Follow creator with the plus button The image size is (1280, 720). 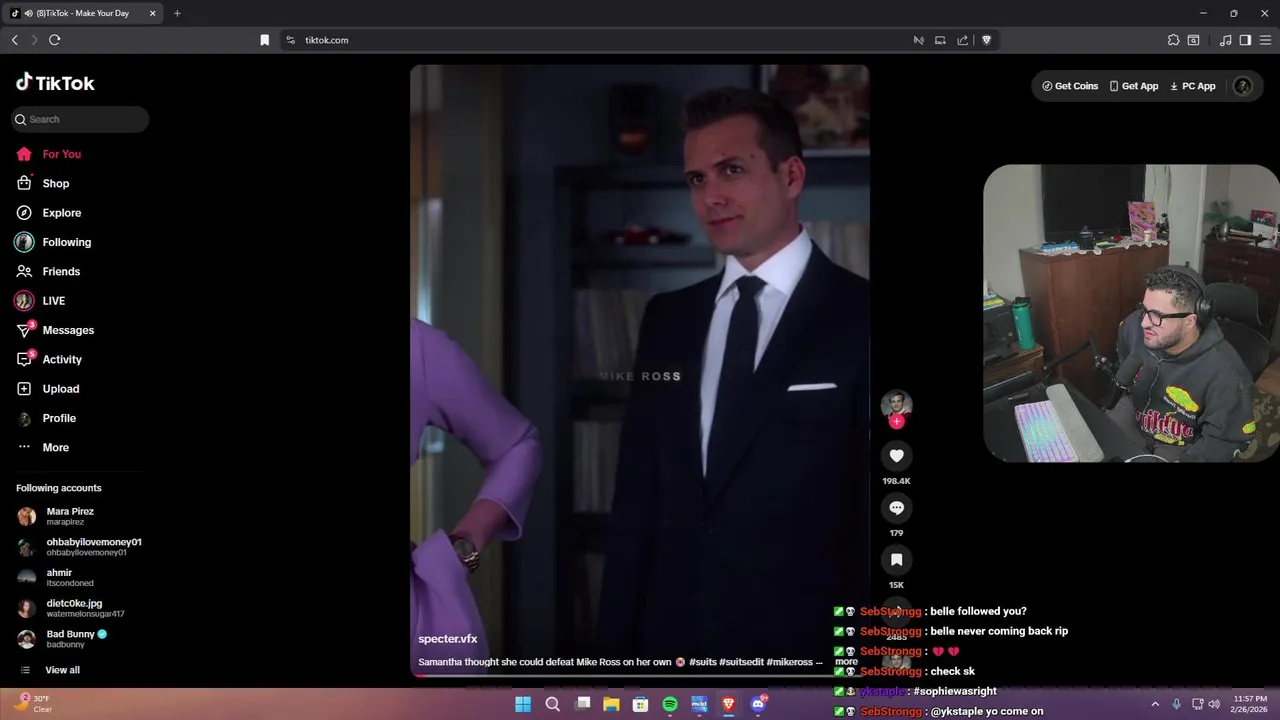click(x=896, y=422)
